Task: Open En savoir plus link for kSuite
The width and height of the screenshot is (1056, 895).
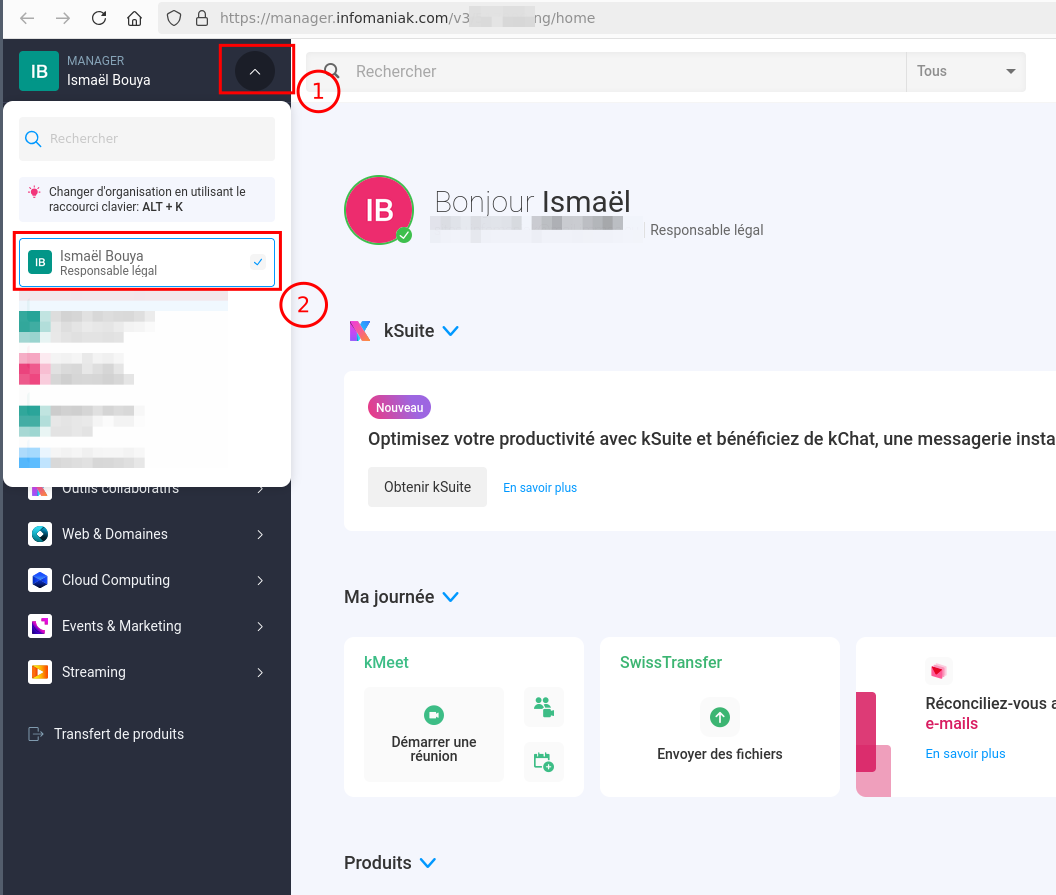Action: [x=540, y=488]
